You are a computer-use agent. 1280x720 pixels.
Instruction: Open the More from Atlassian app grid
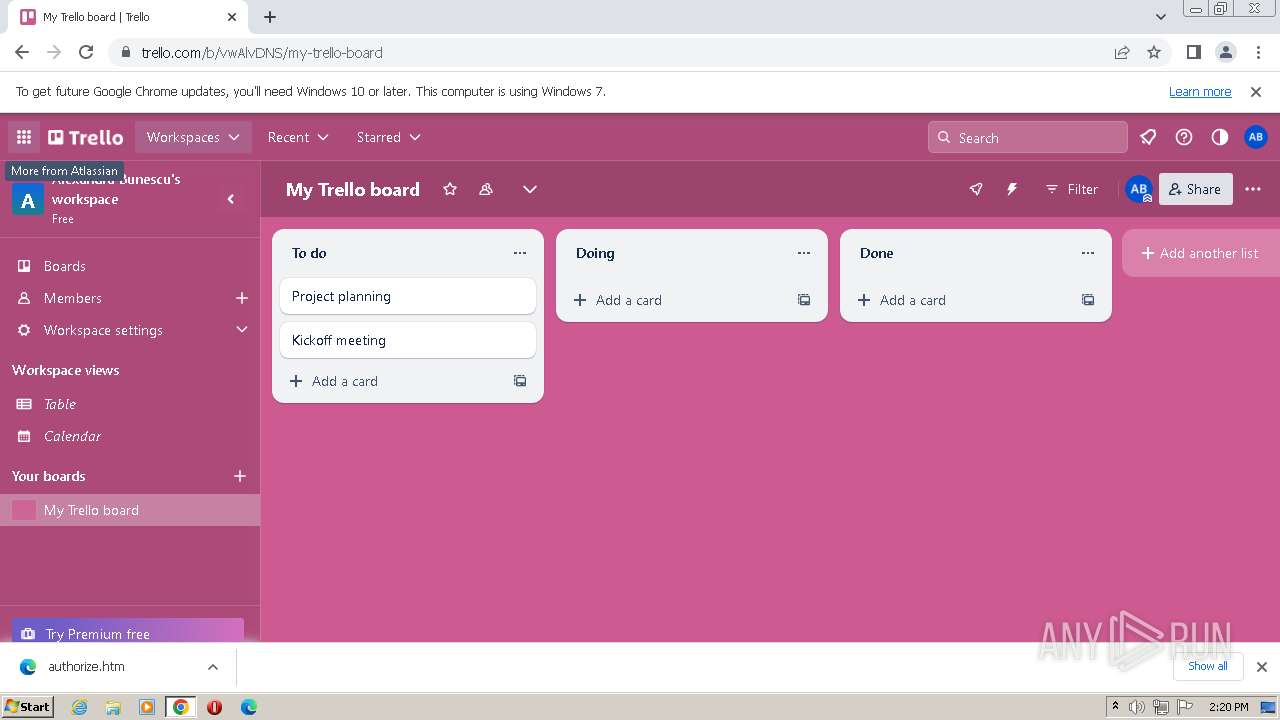24,137
